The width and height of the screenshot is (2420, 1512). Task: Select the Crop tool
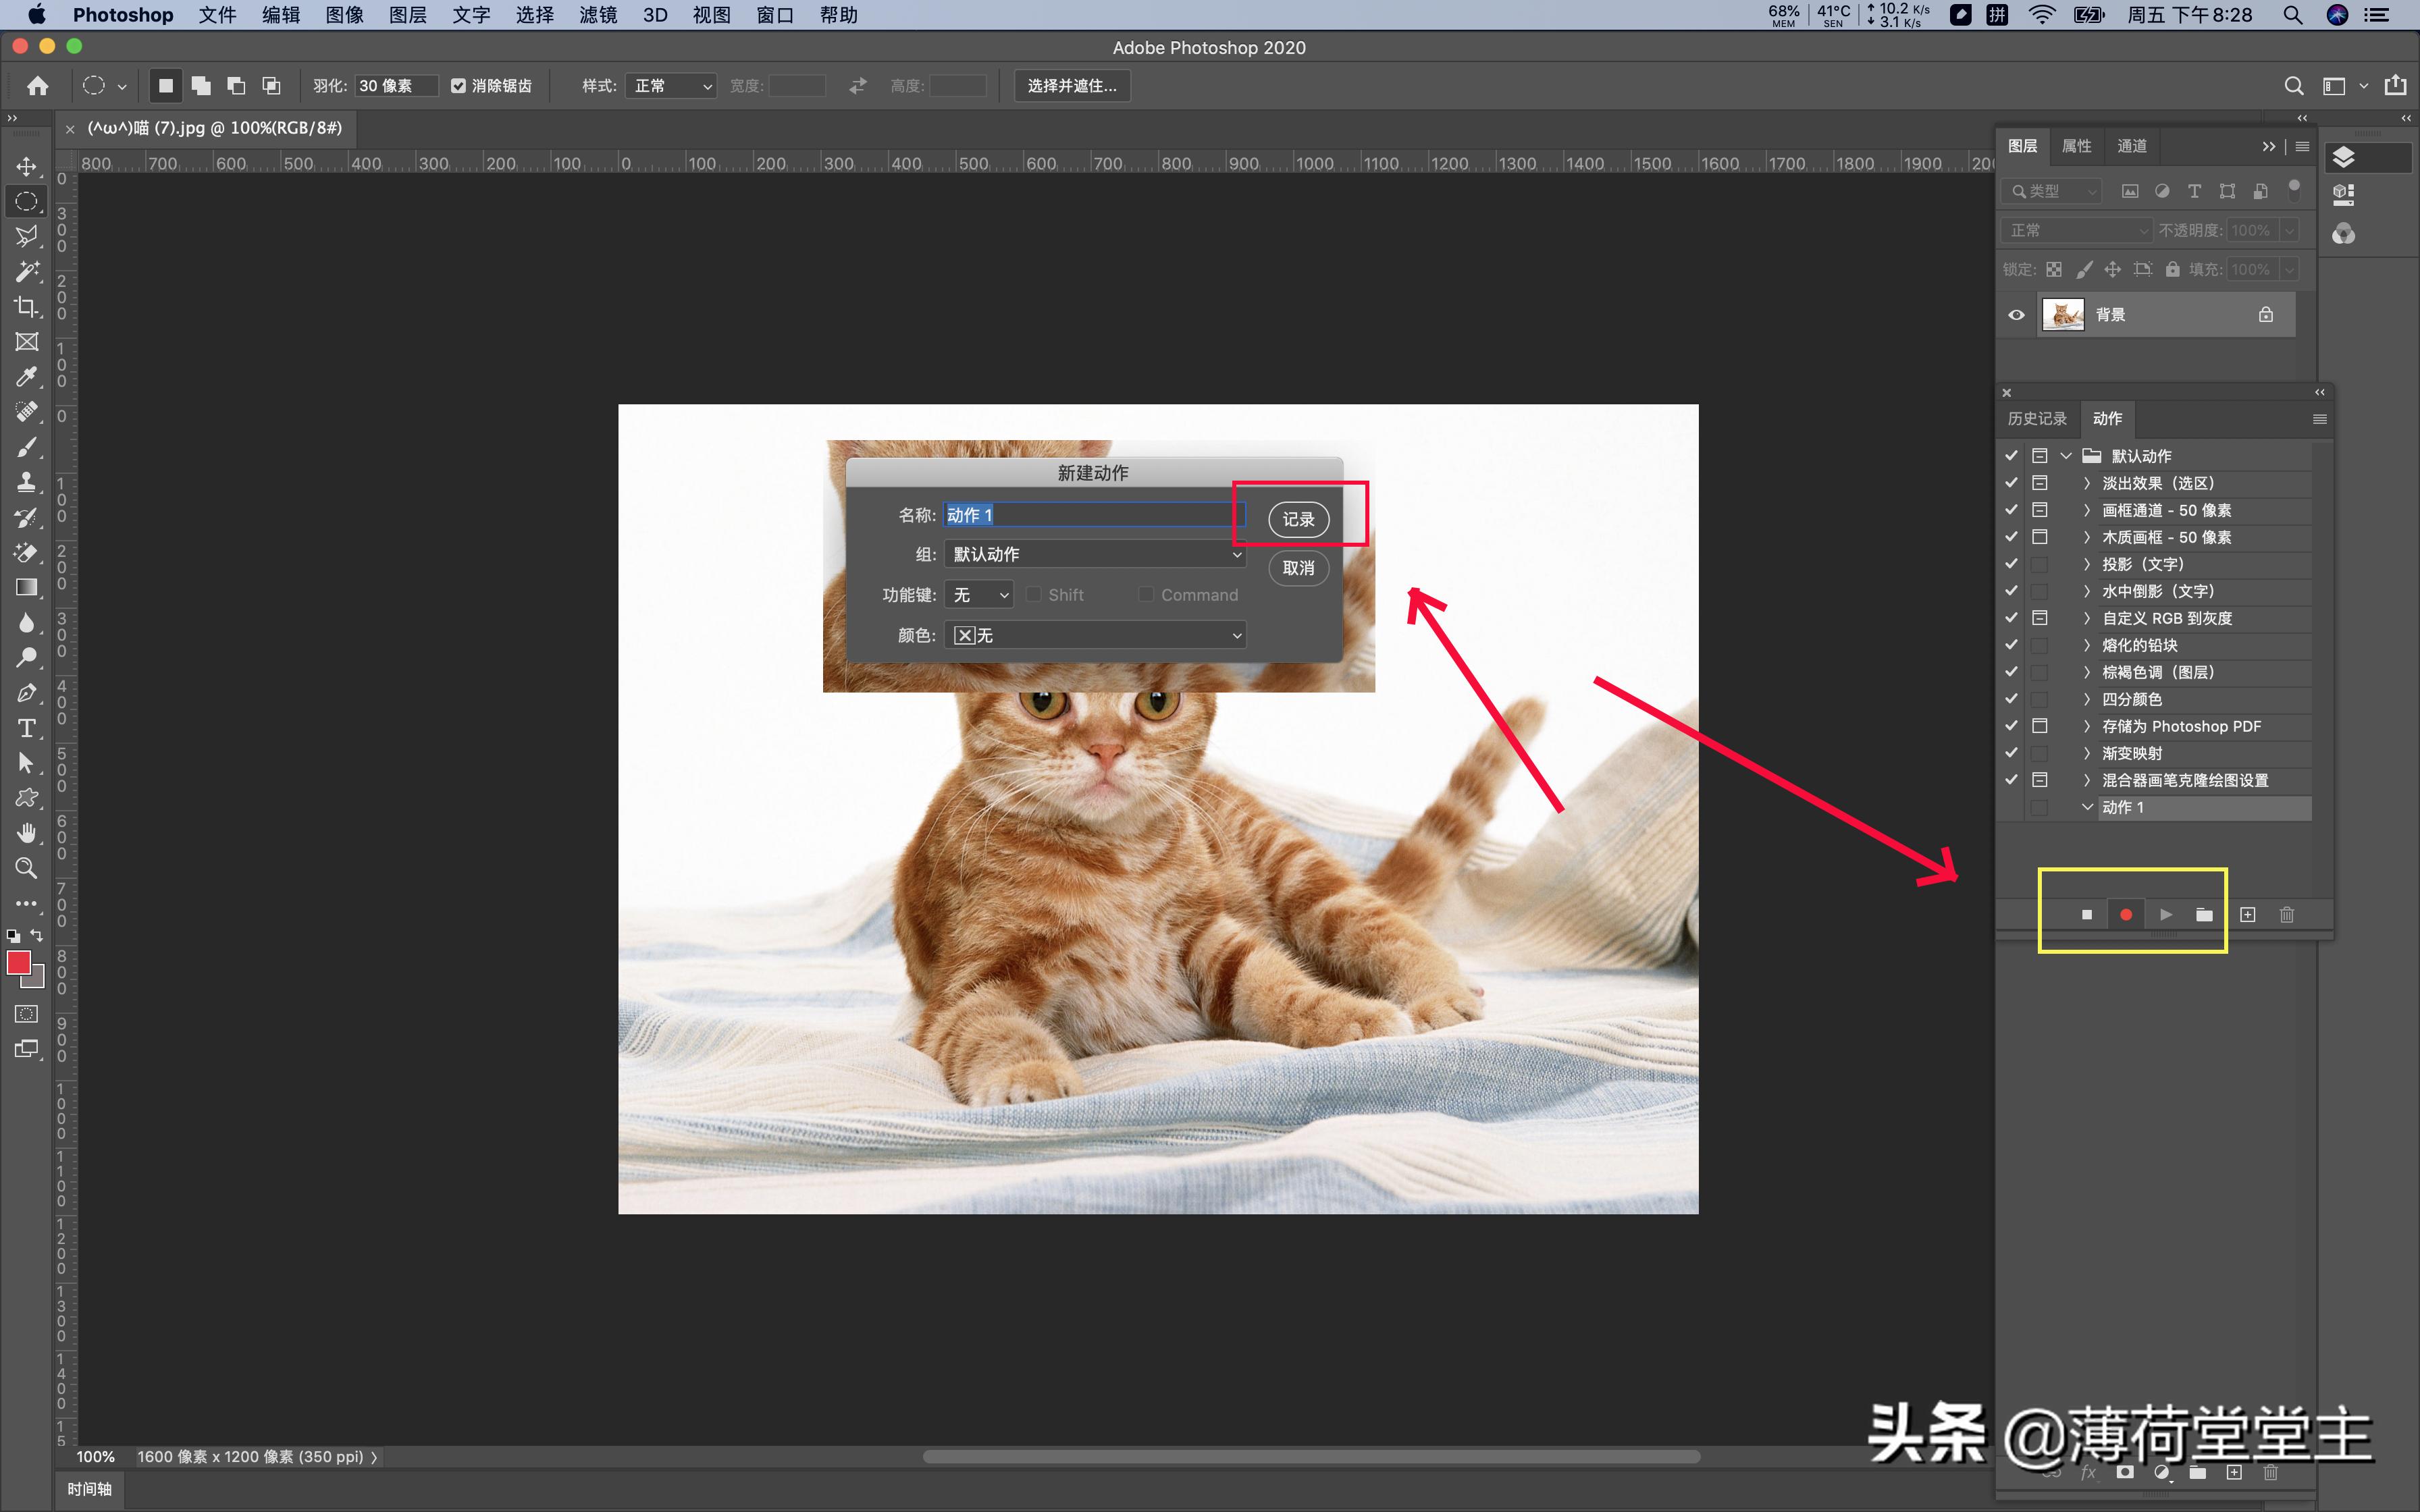click(x=26, y=306)
